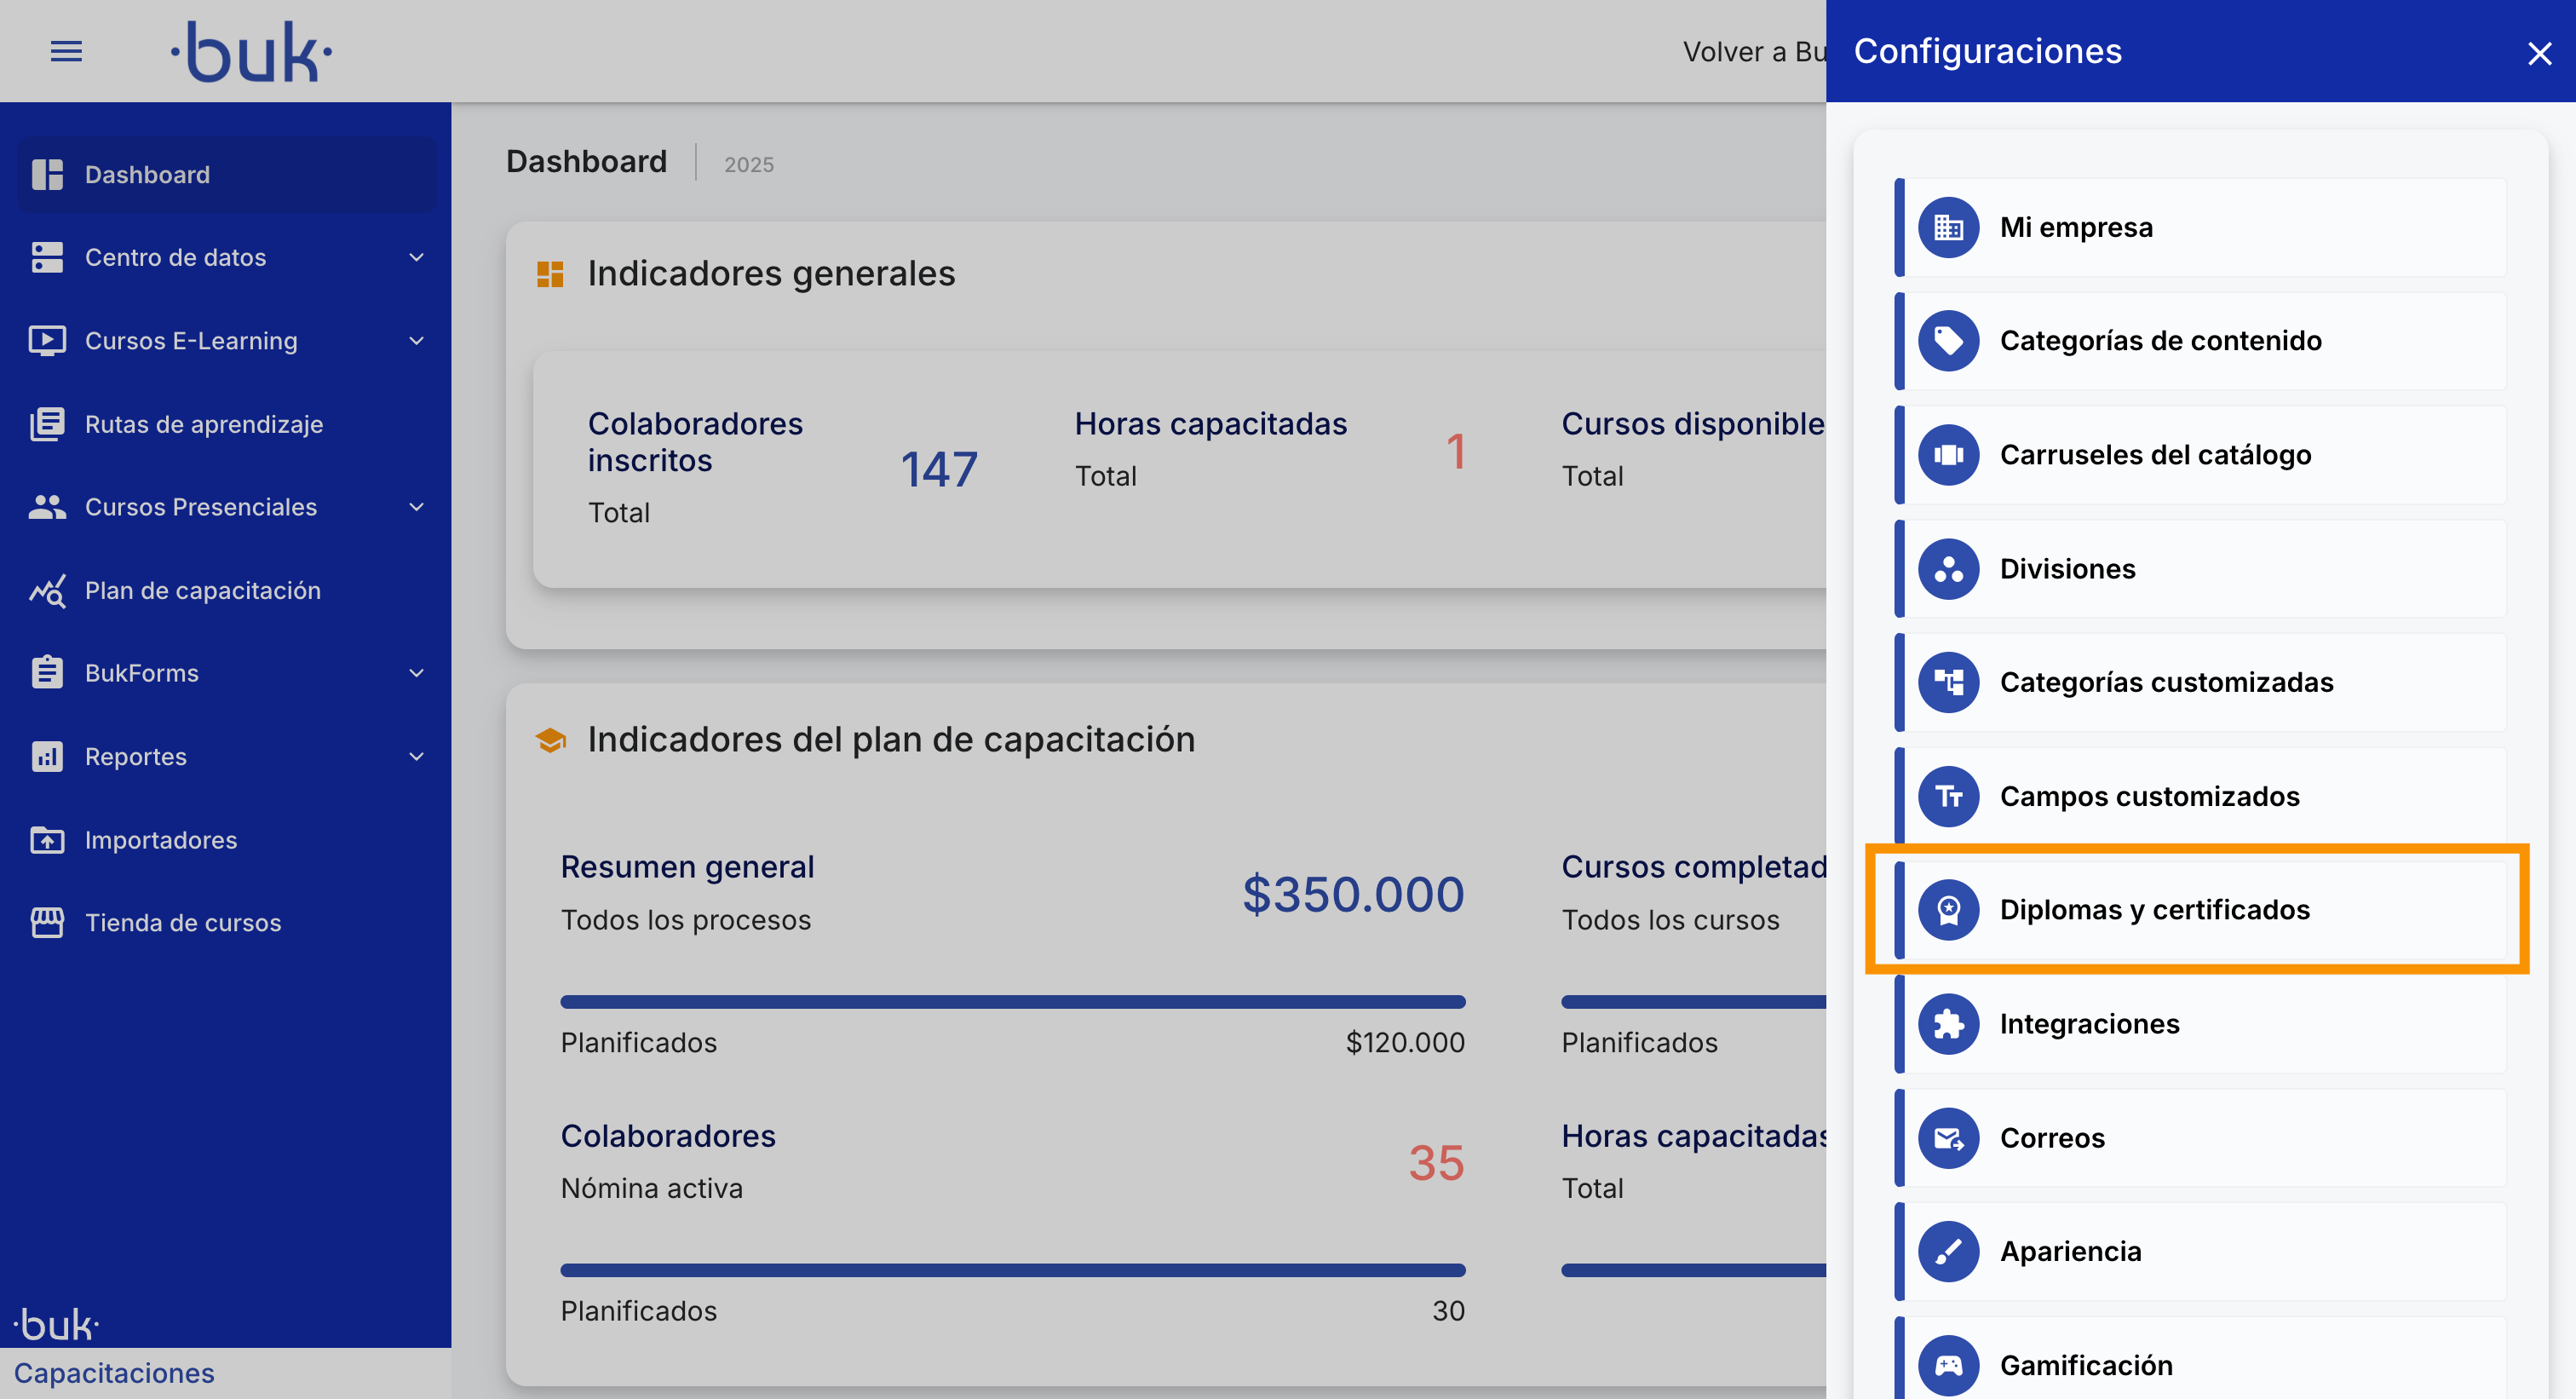The height and width of the screenshot is (1399, 2576).
Task: Click the Mi empresa building icon
Action: pyautogui.click(x=1947, y=228)
